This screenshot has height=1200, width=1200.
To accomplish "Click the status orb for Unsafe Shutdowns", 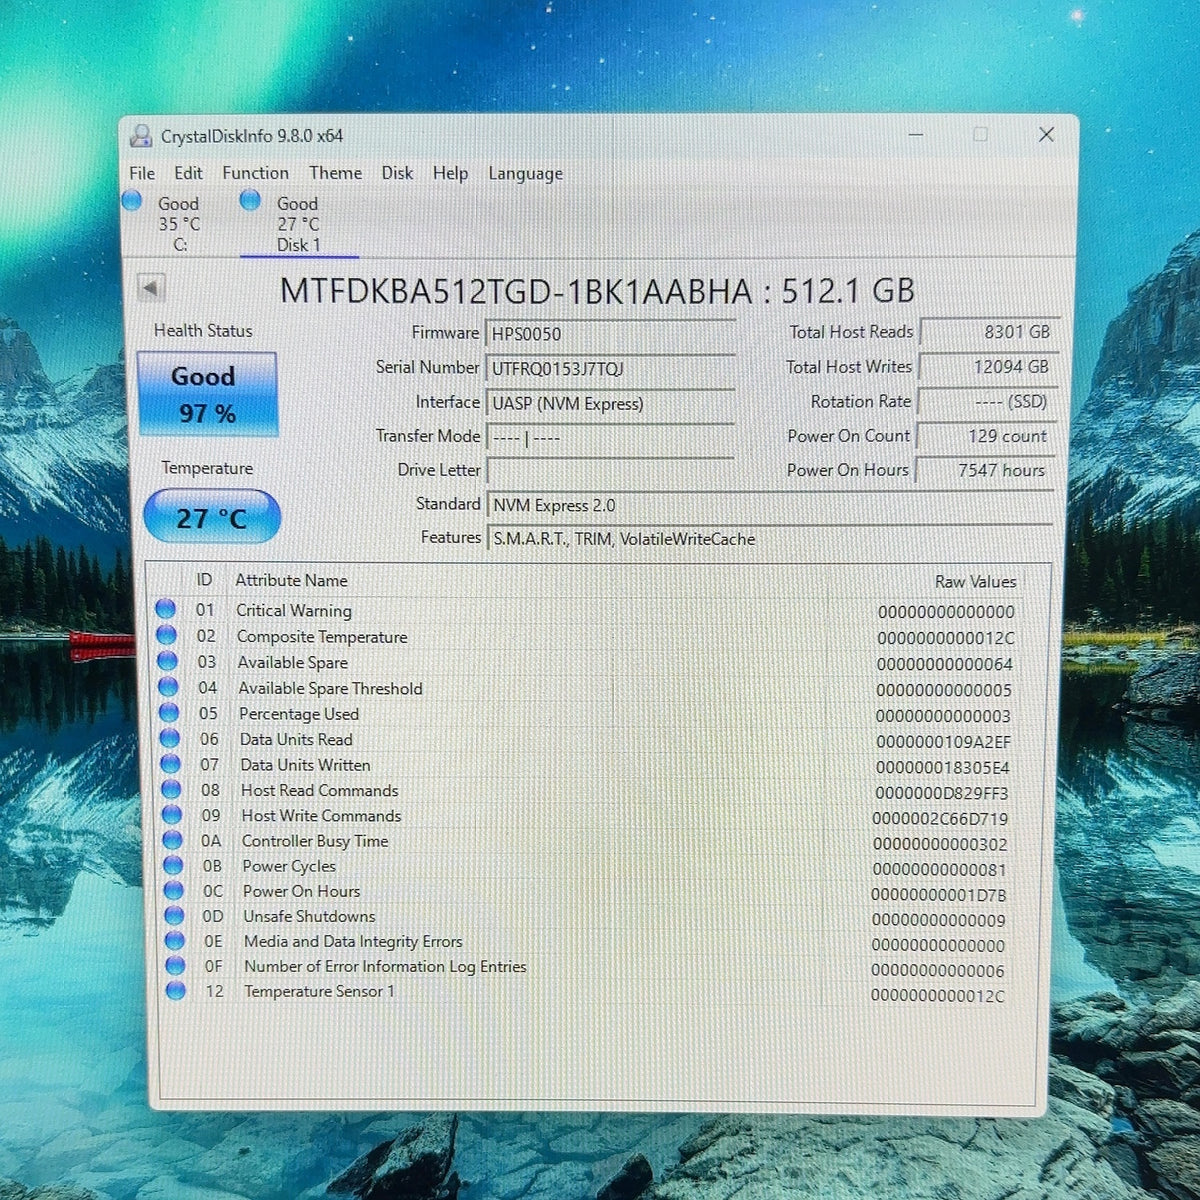I will [x=175, y=914].
